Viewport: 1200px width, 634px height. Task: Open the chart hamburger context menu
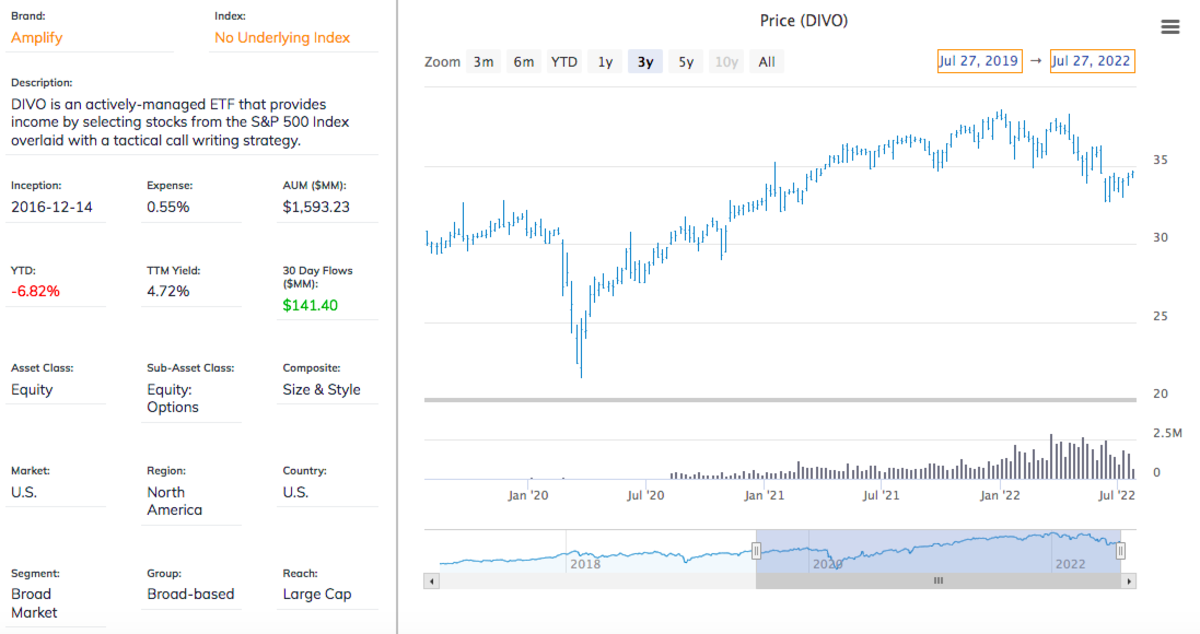pos(1170,27)
